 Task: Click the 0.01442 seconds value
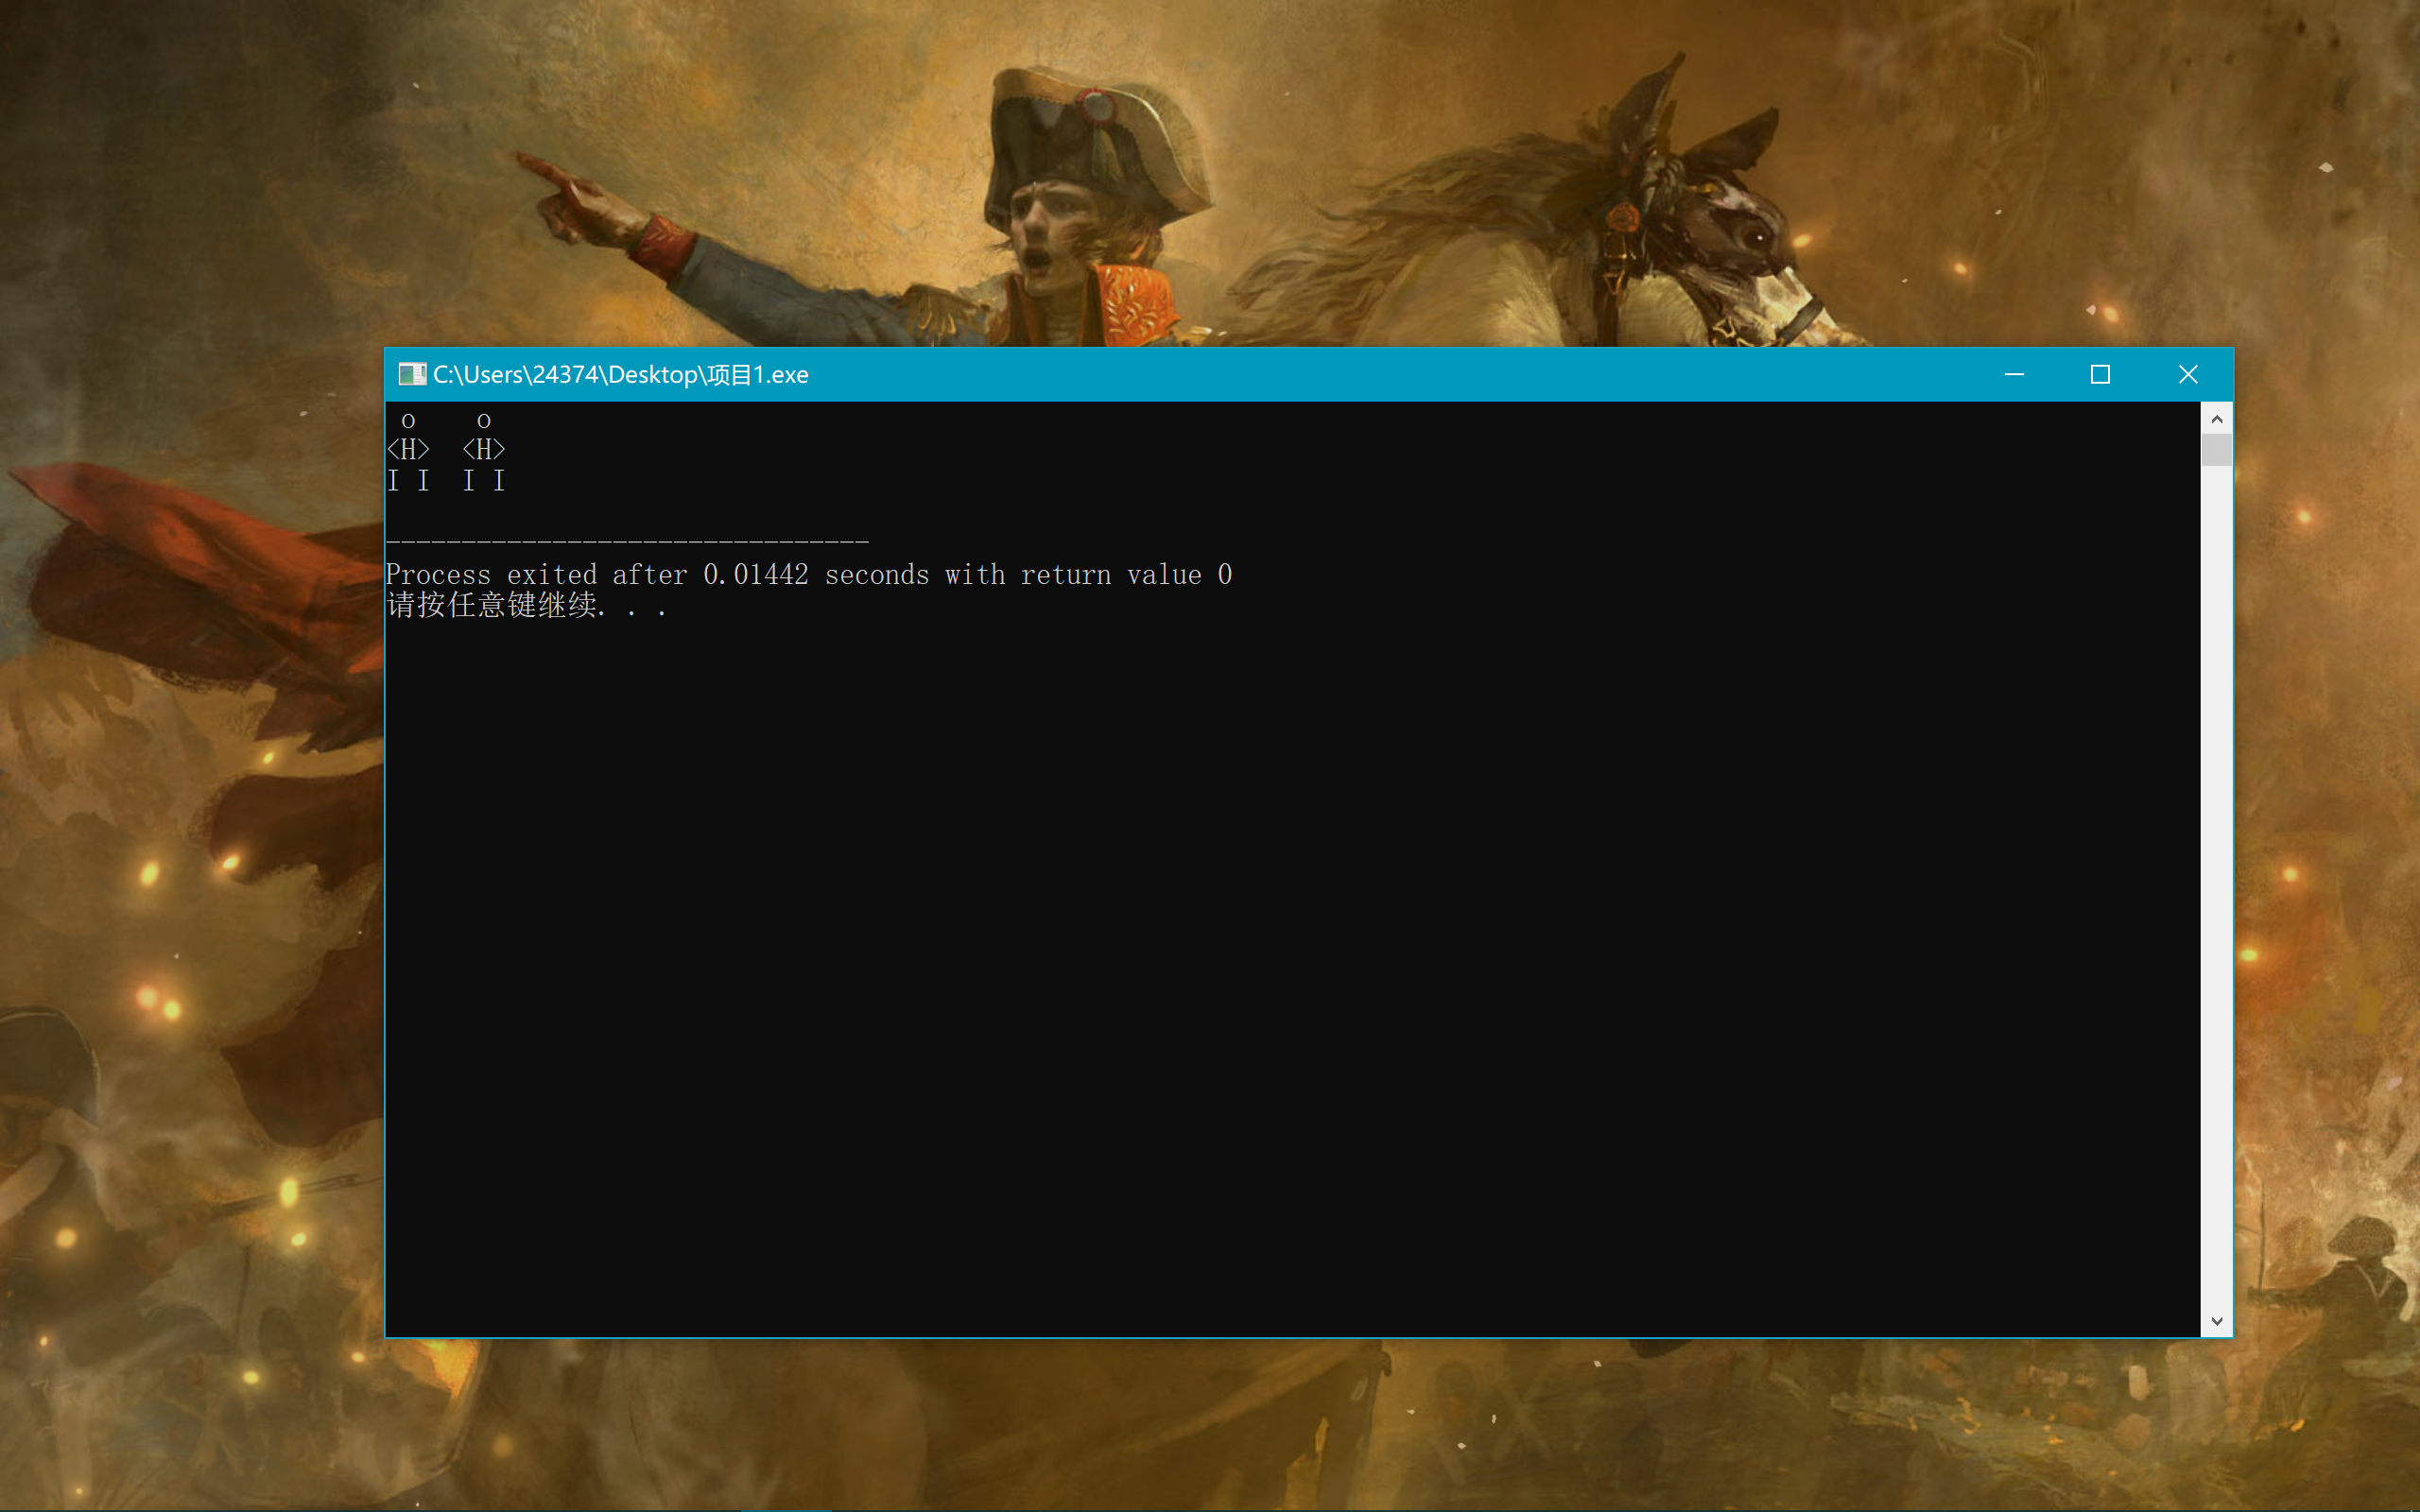(756, 575)
